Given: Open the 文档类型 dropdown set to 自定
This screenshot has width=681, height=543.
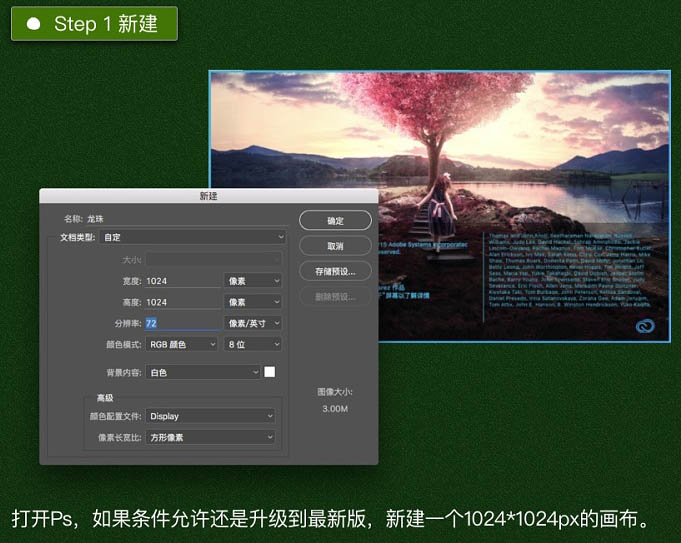Looking at the screenshot, I should coord(193,237).
